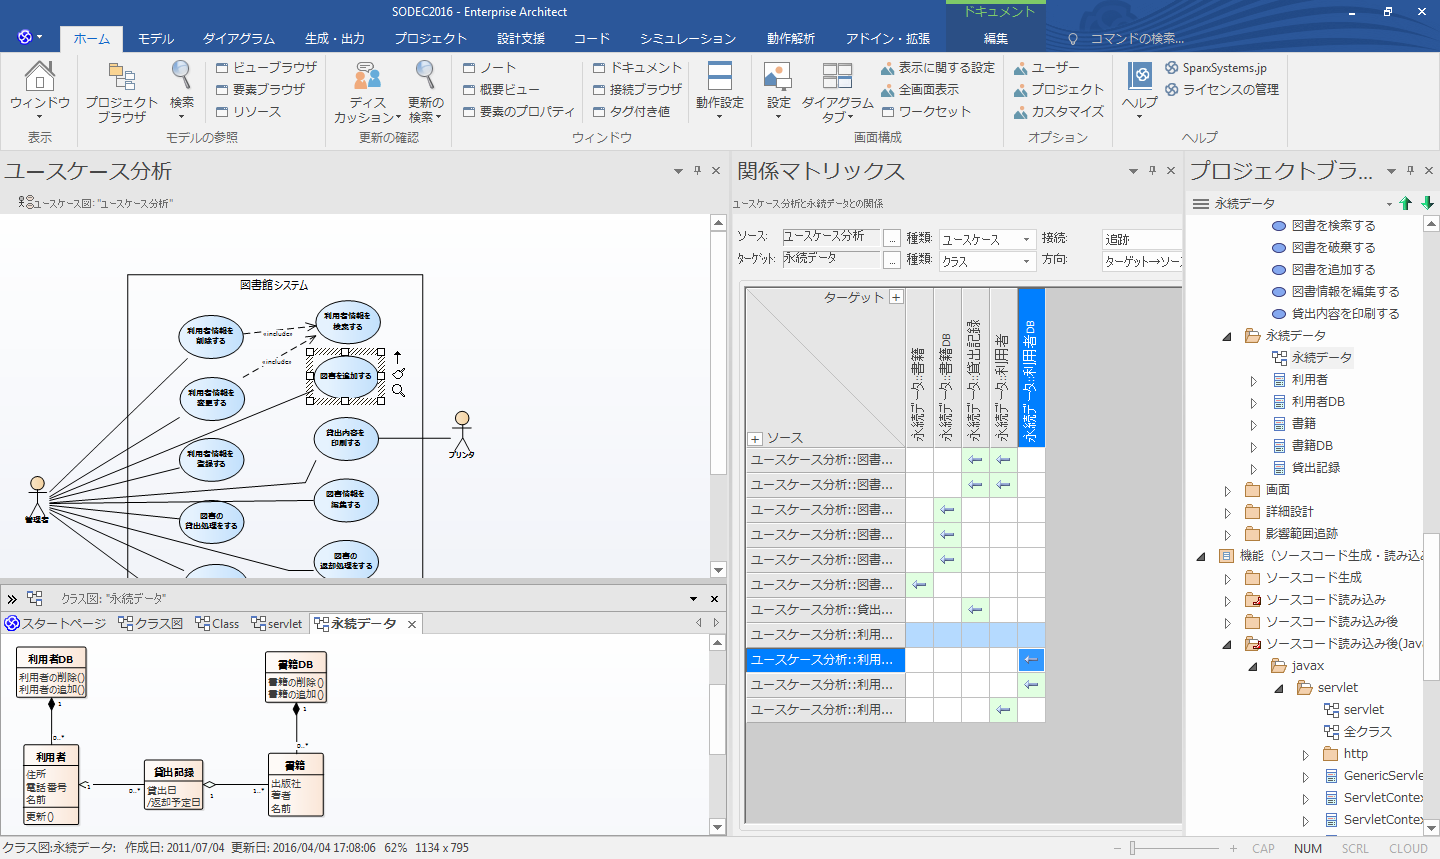Adjust the zoom slider in status bar

(1132, 848)
